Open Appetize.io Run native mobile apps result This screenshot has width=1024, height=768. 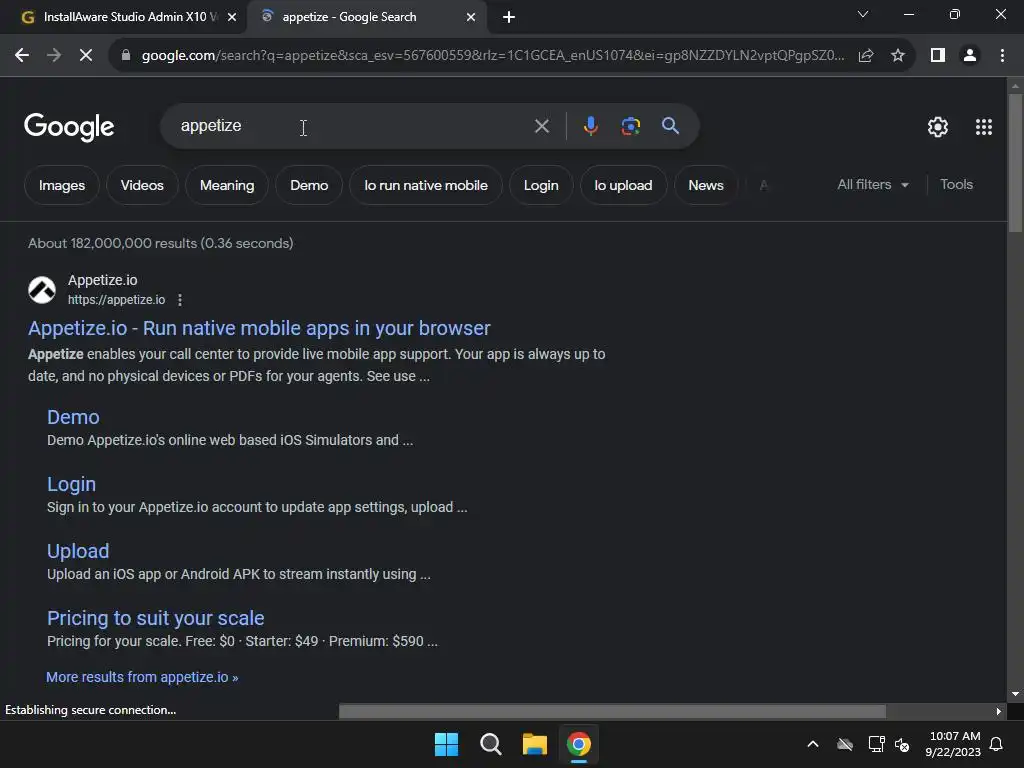259,328
